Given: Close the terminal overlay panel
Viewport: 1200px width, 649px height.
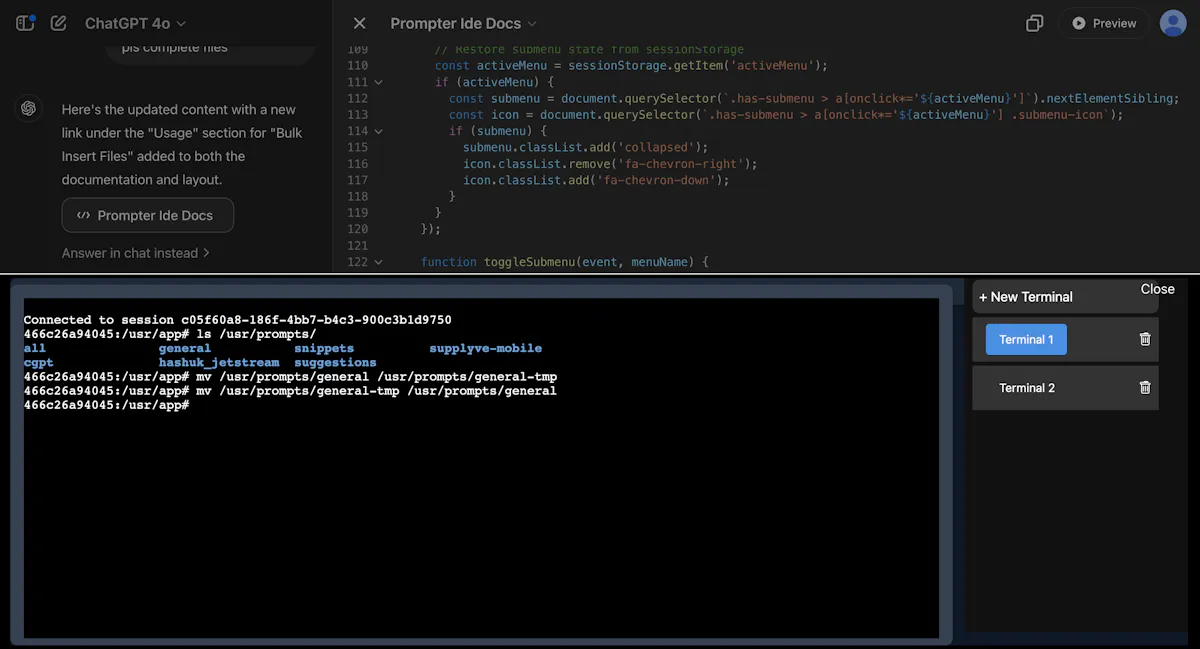Looking at the screenshot, I should pyautogui.click(x=1157, y=289).
